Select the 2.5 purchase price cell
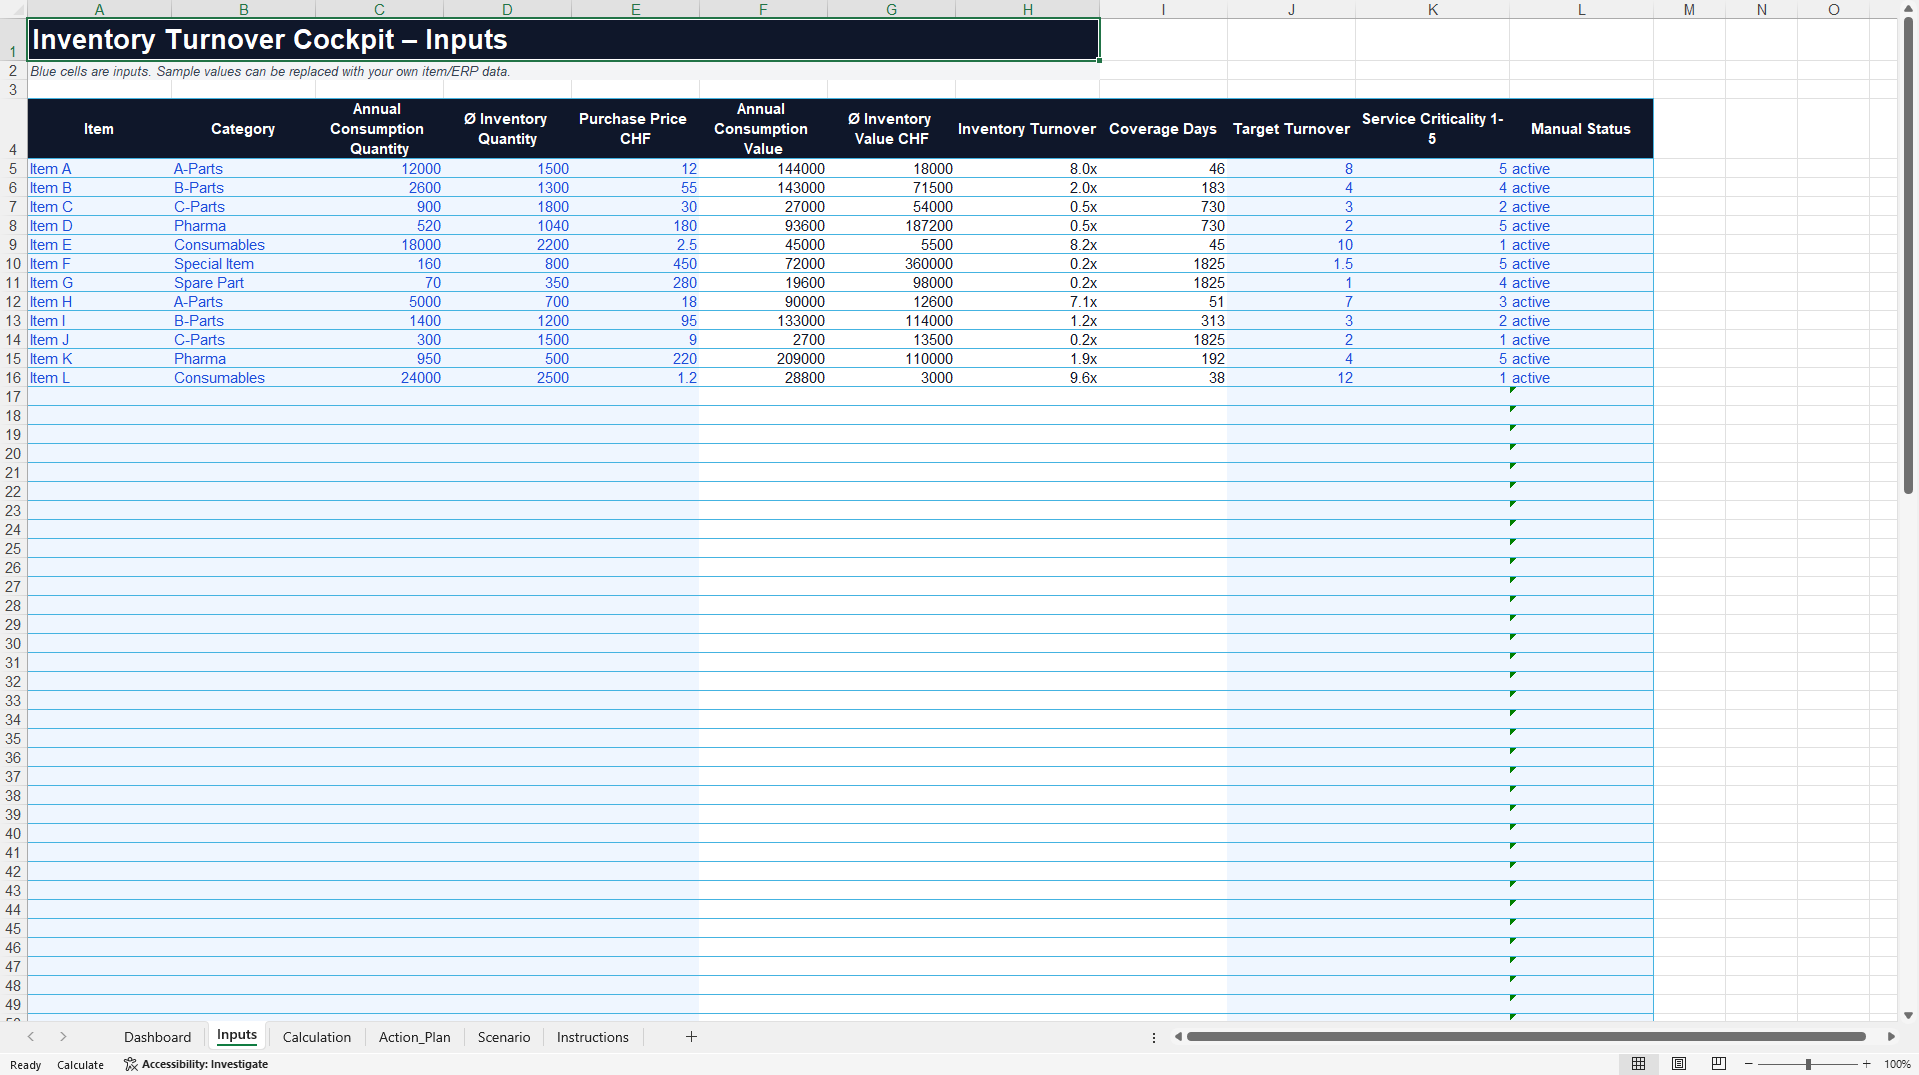The height and width of the screenshot is (1075, 1919). coord(635,245)
